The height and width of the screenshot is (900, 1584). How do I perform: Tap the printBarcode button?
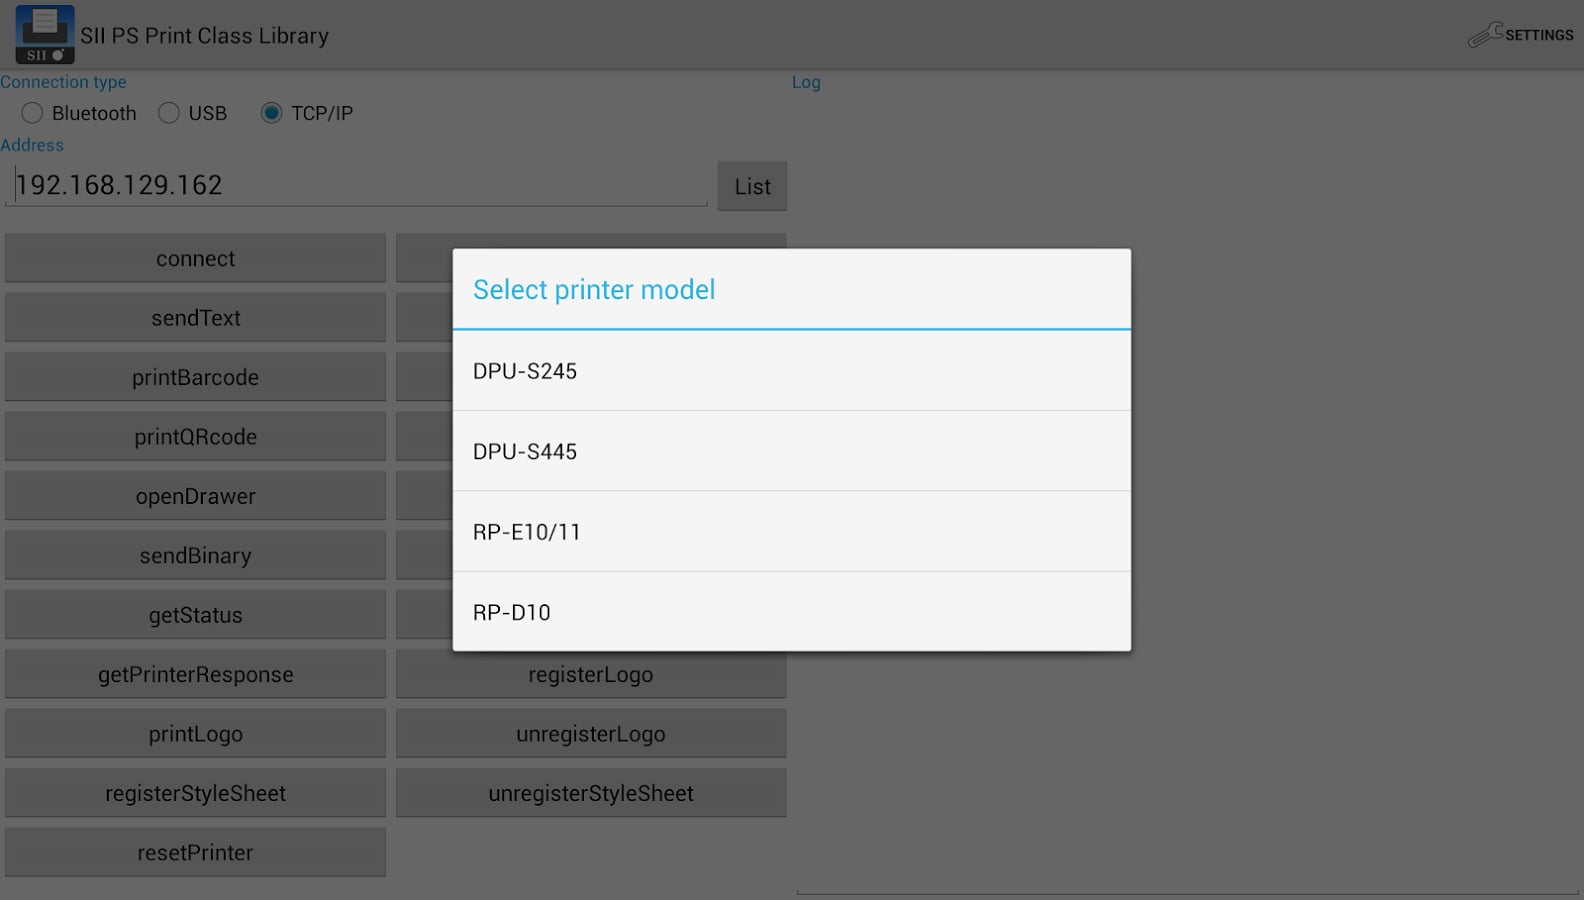tap(195, 377)
